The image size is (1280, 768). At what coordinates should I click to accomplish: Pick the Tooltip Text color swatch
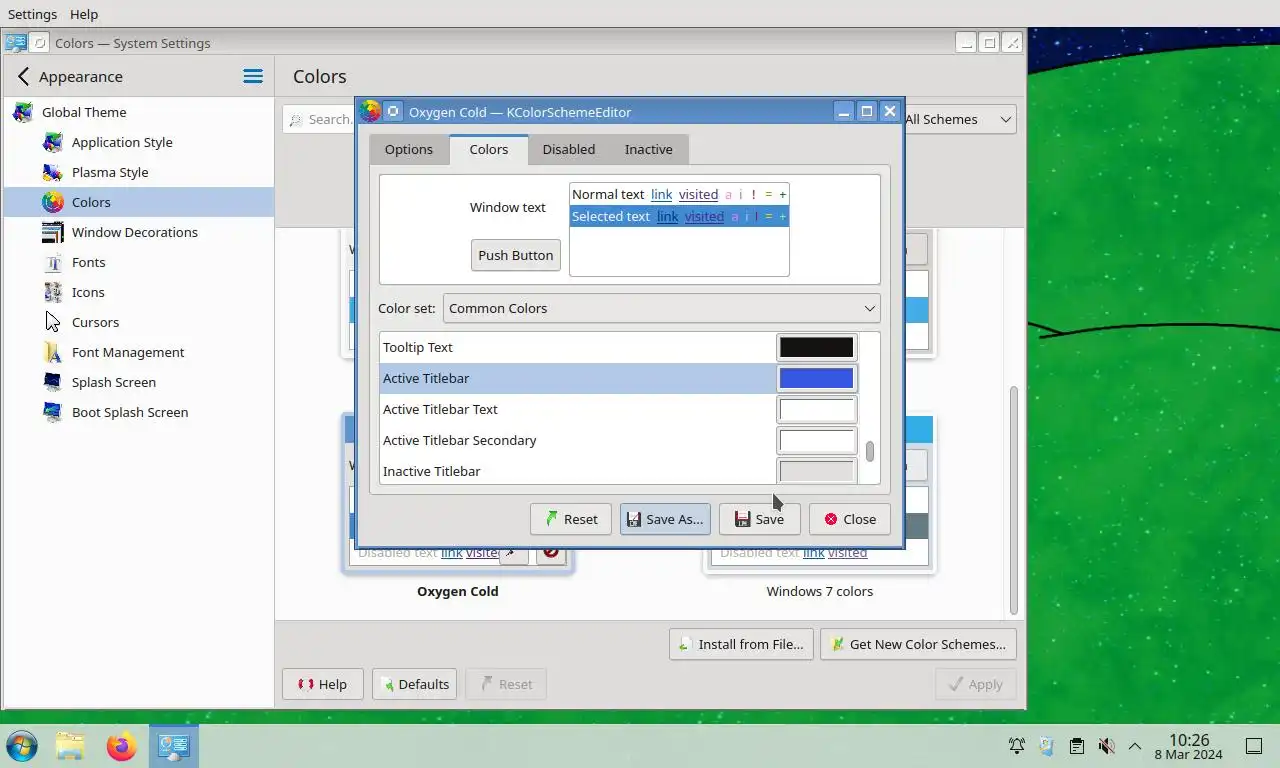click(x=817, y=347)
